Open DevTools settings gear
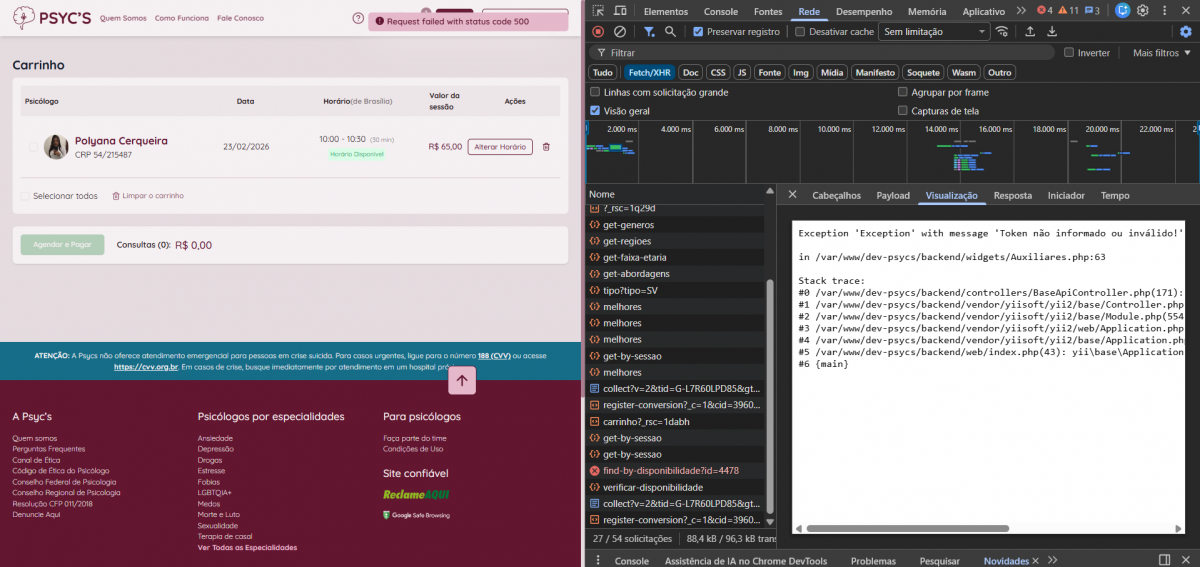Viewport: 1200px width, 567px height. pyautogui.click(x=1143, y=11)
